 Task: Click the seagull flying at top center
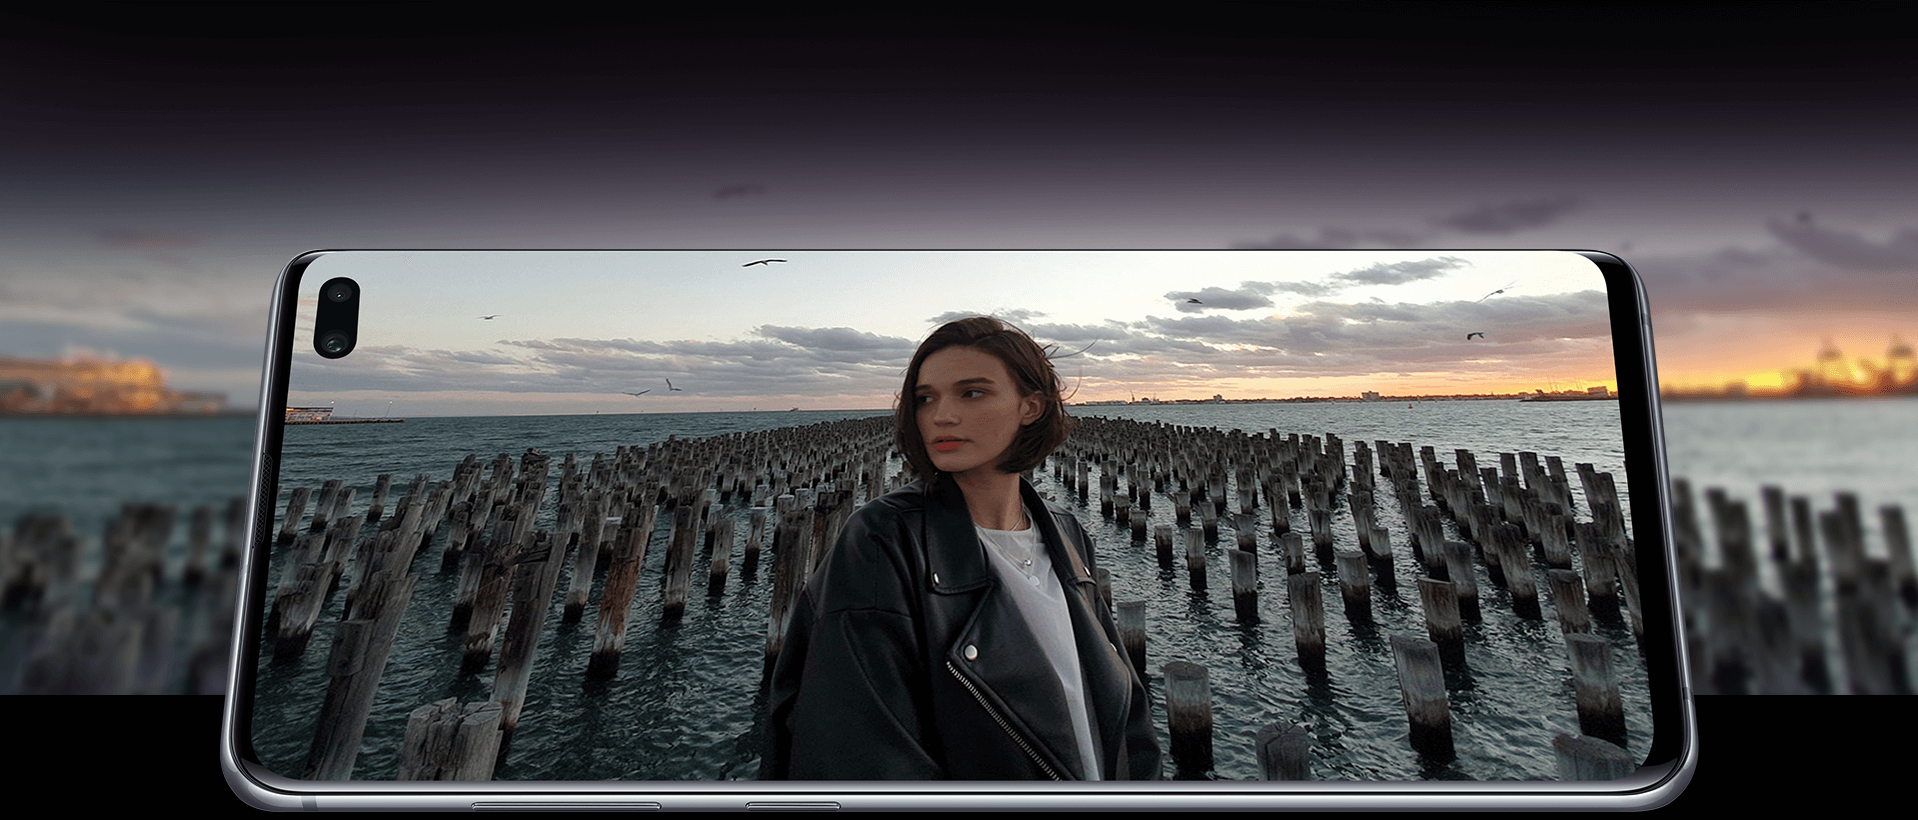point(764,263)
